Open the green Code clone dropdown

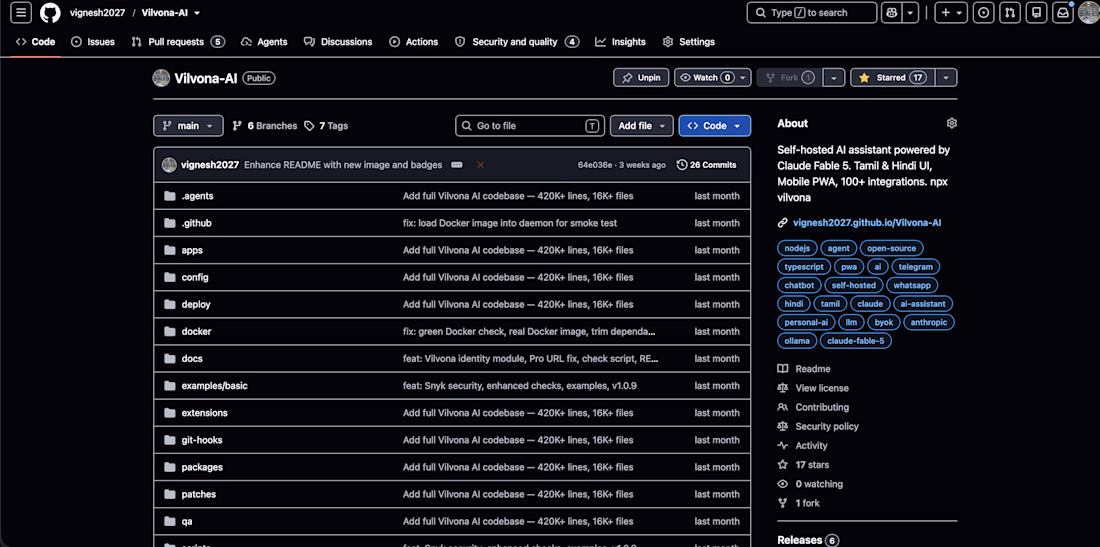point(714,126)
